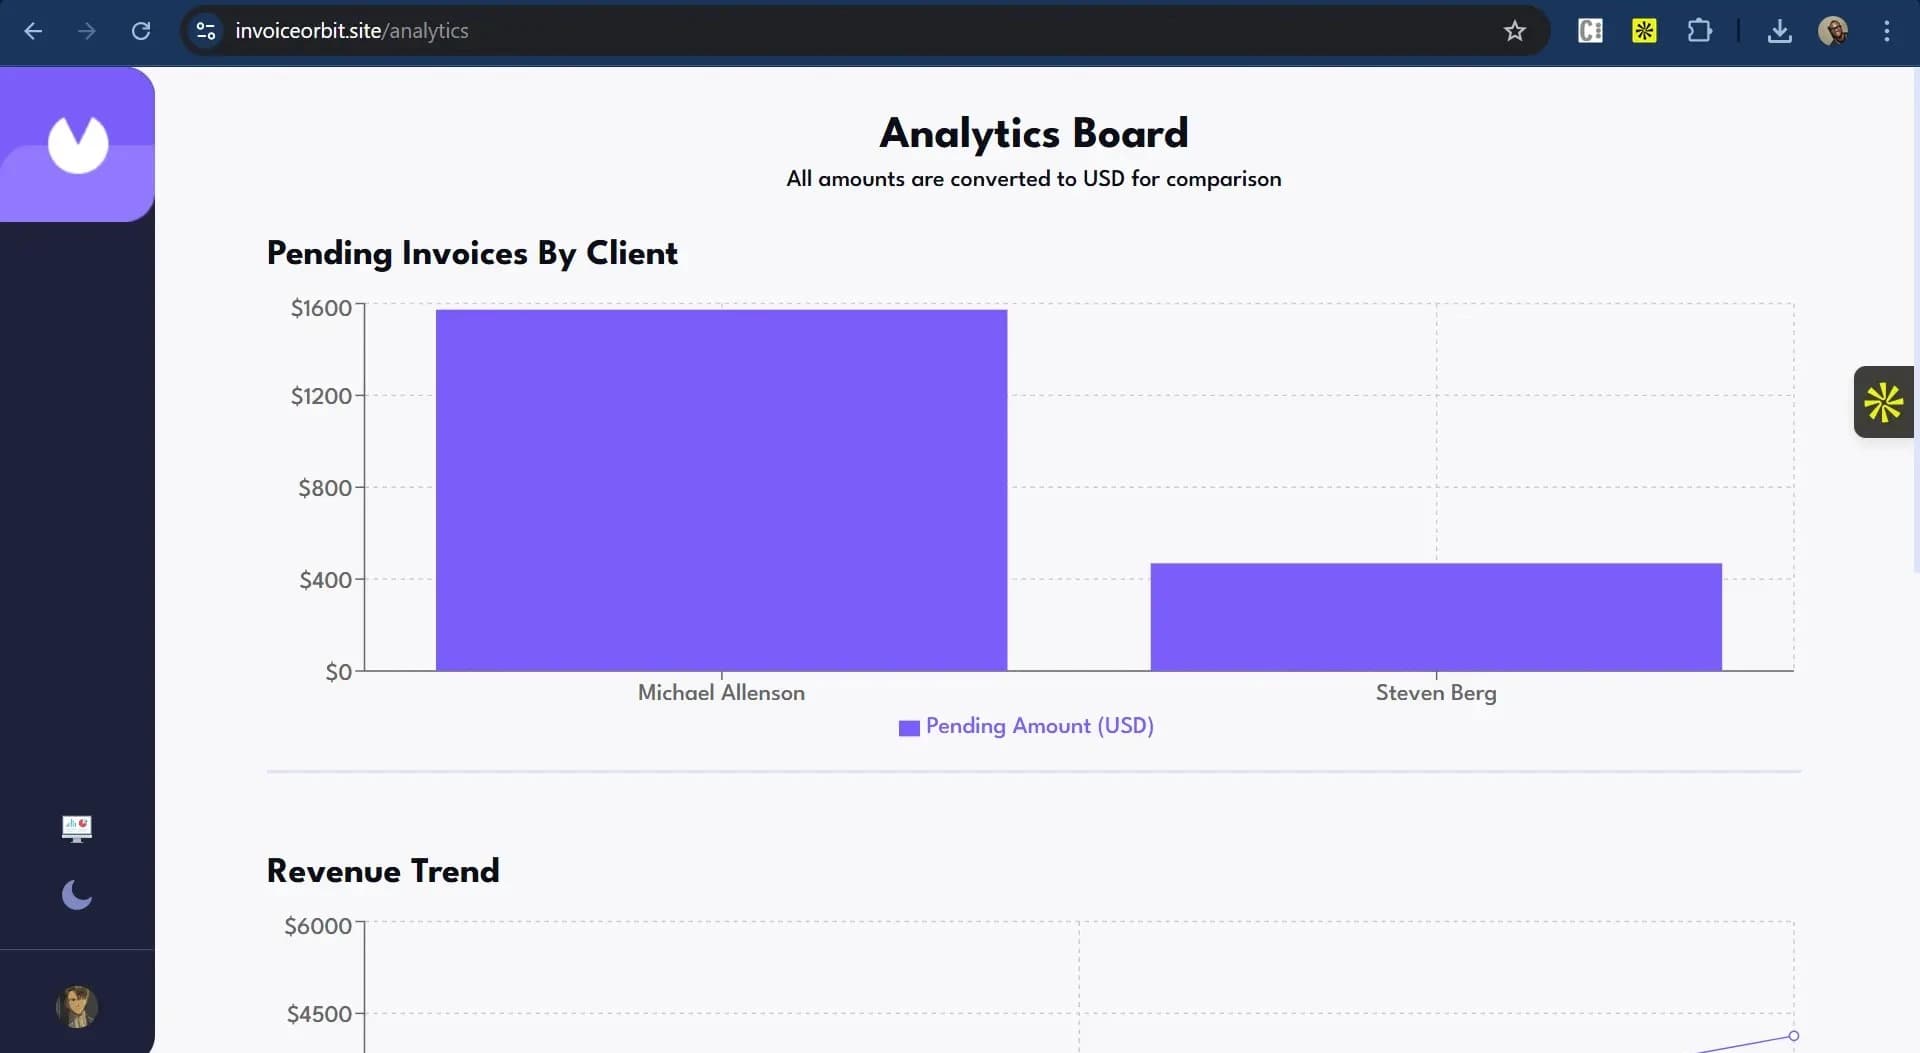
Task: Open the browser profile avatar menu
Action: 1834,31
